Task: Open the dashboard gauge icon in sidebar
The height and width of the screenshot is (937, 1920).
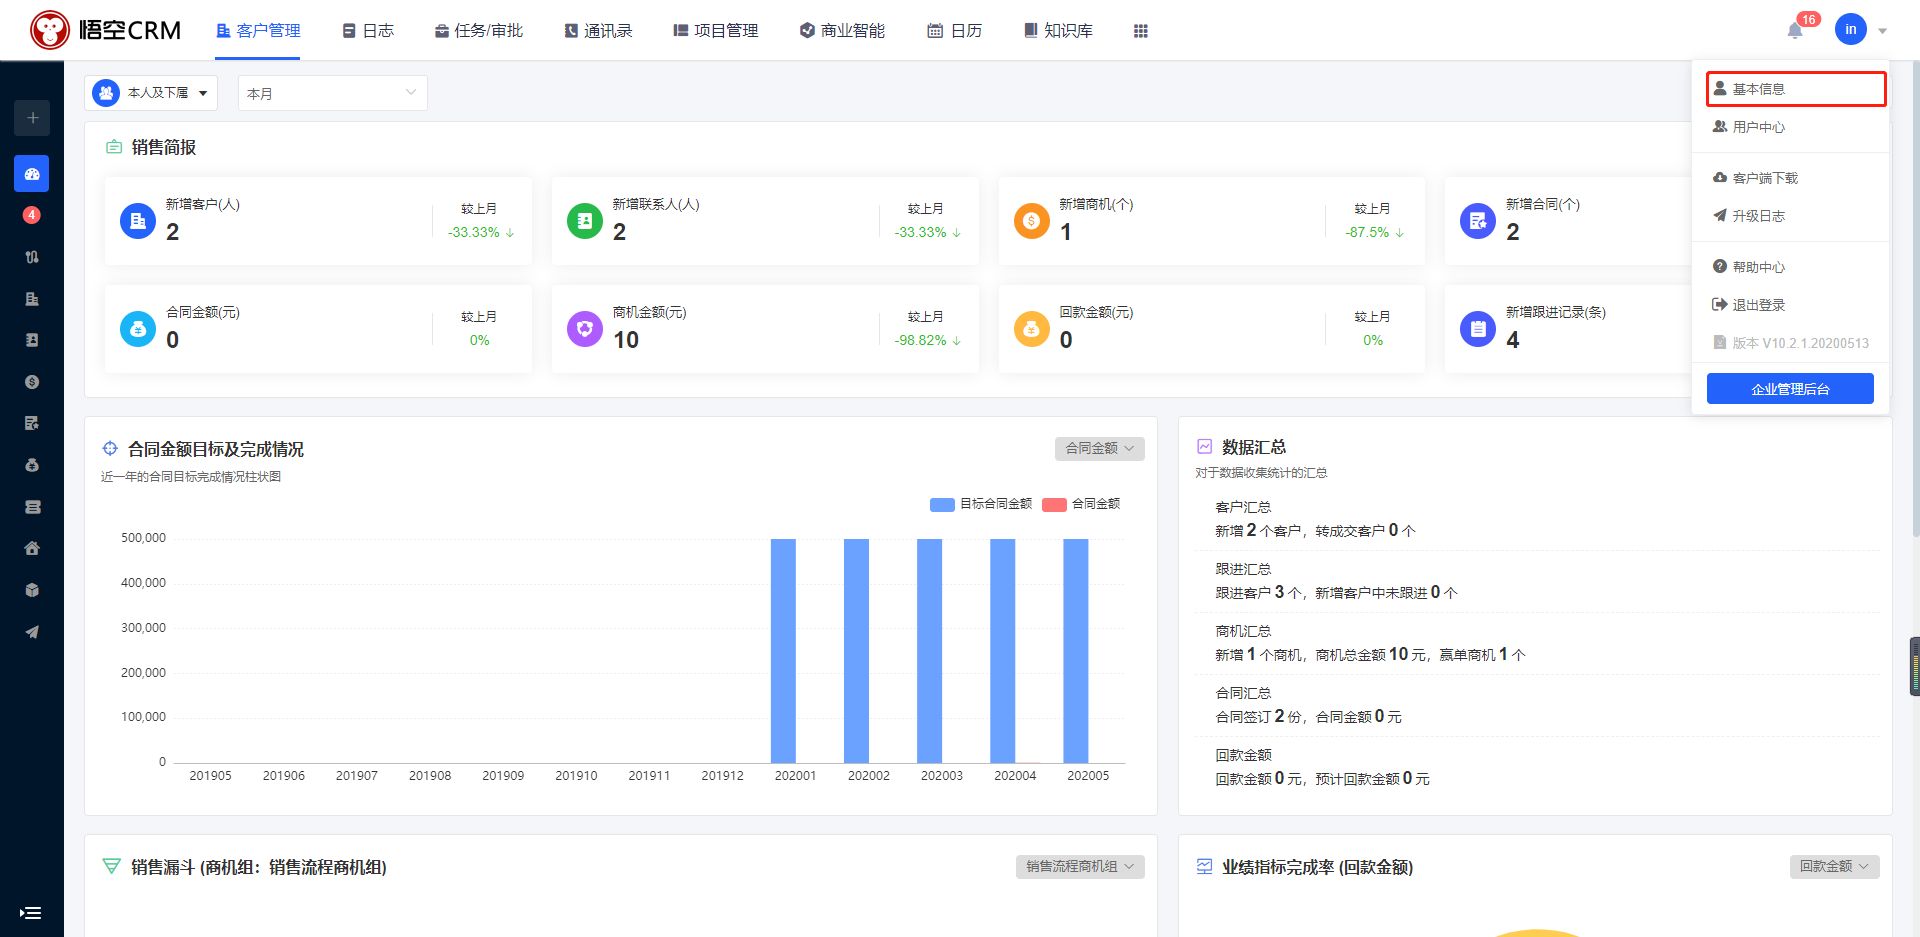Action: [32, 174]
